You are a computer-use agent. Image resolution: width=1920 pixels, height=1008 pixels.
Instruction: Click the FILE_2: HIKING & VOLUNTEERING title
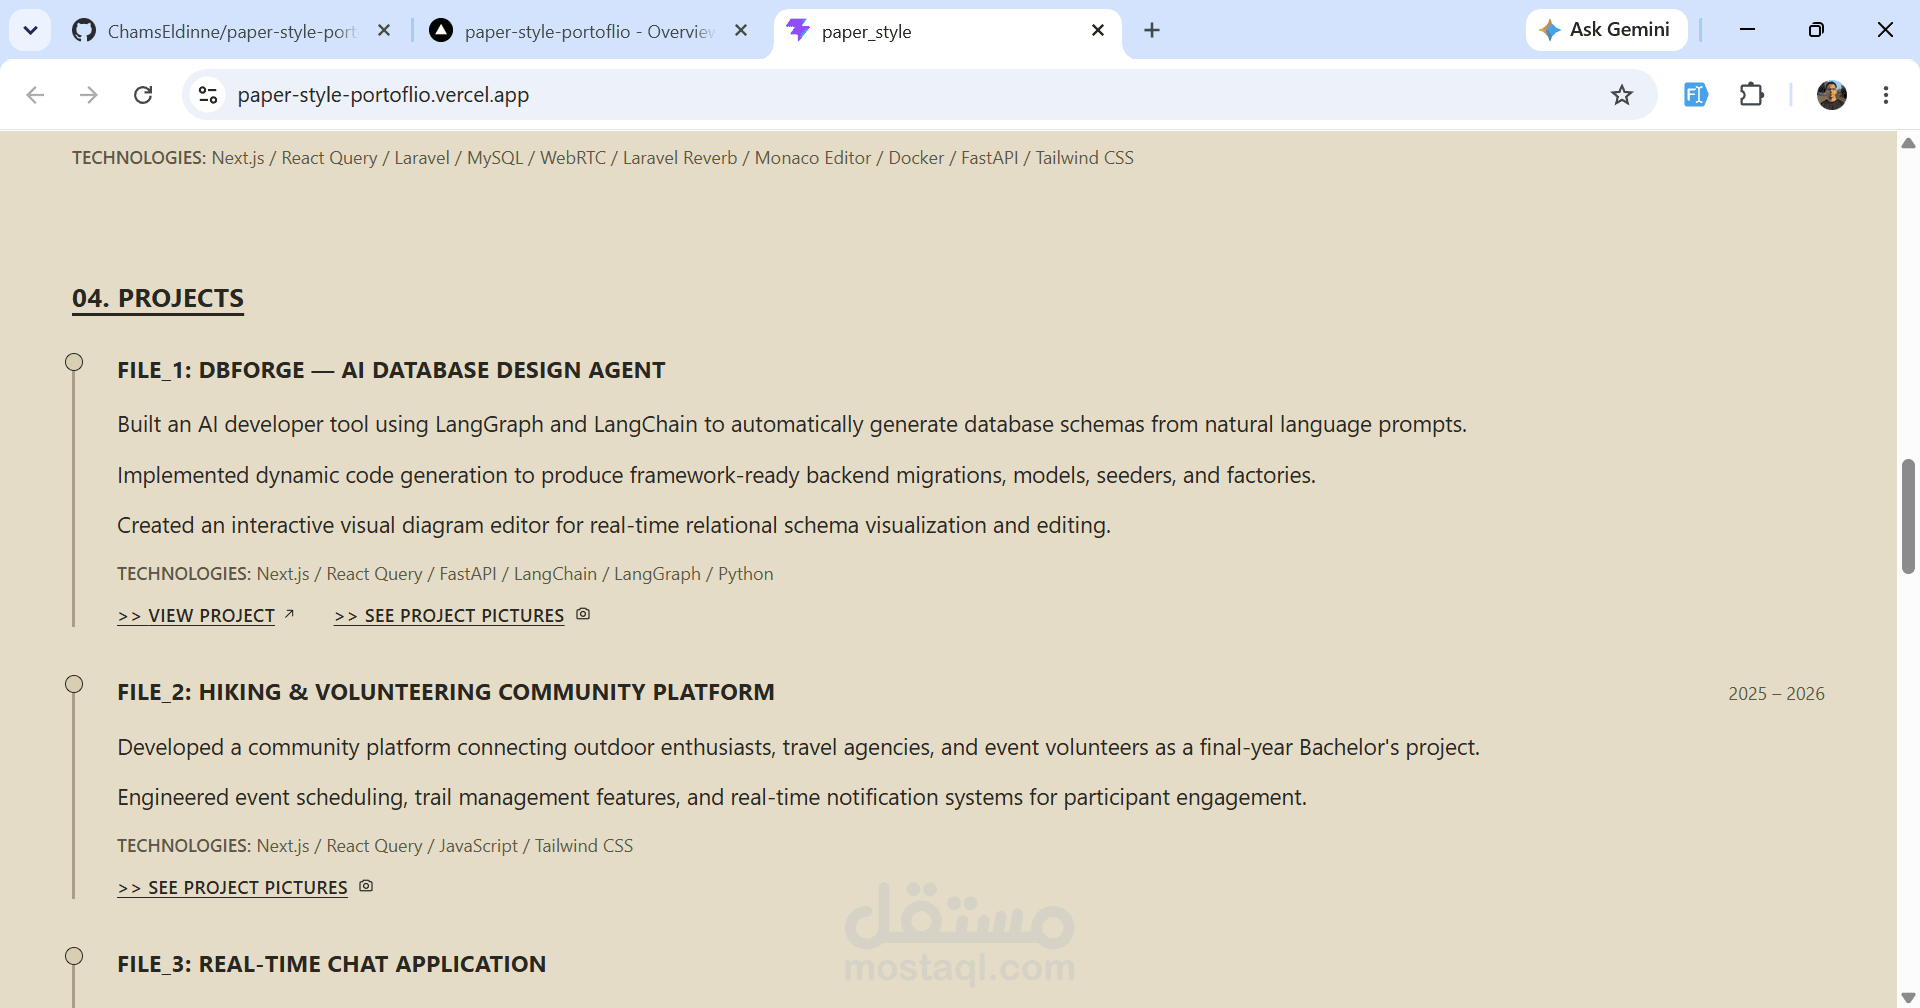446,692
